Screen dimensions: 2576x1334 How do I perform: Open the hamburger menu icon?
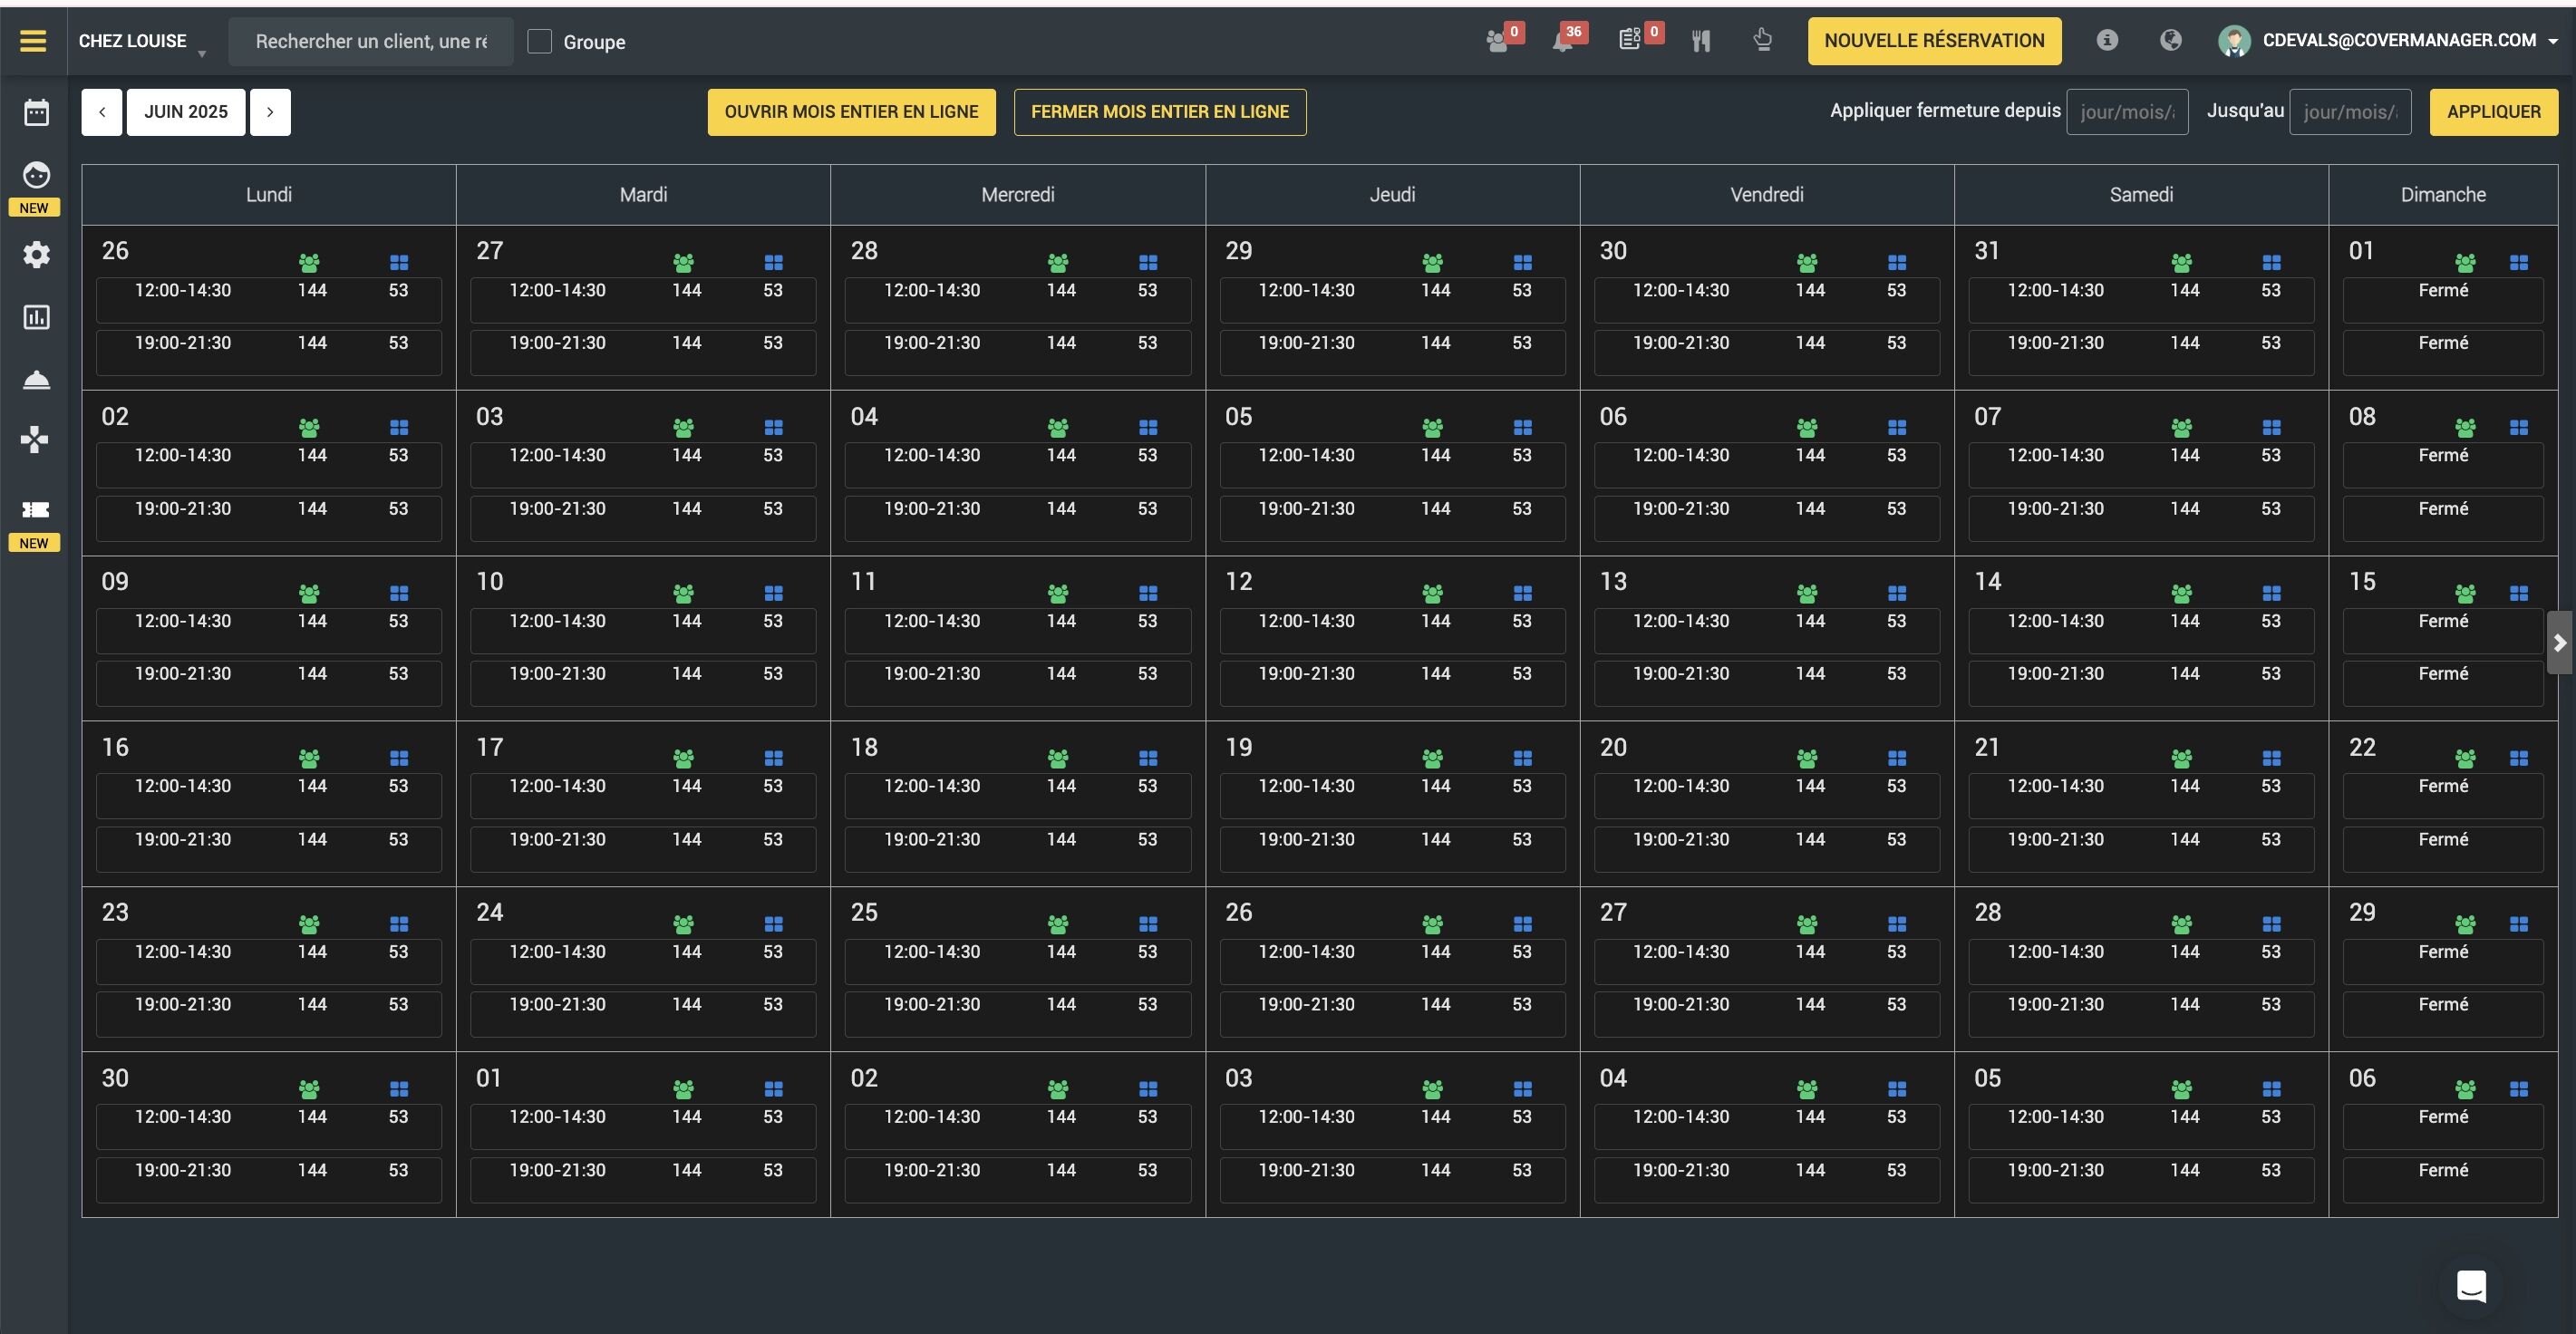[33, 41]
